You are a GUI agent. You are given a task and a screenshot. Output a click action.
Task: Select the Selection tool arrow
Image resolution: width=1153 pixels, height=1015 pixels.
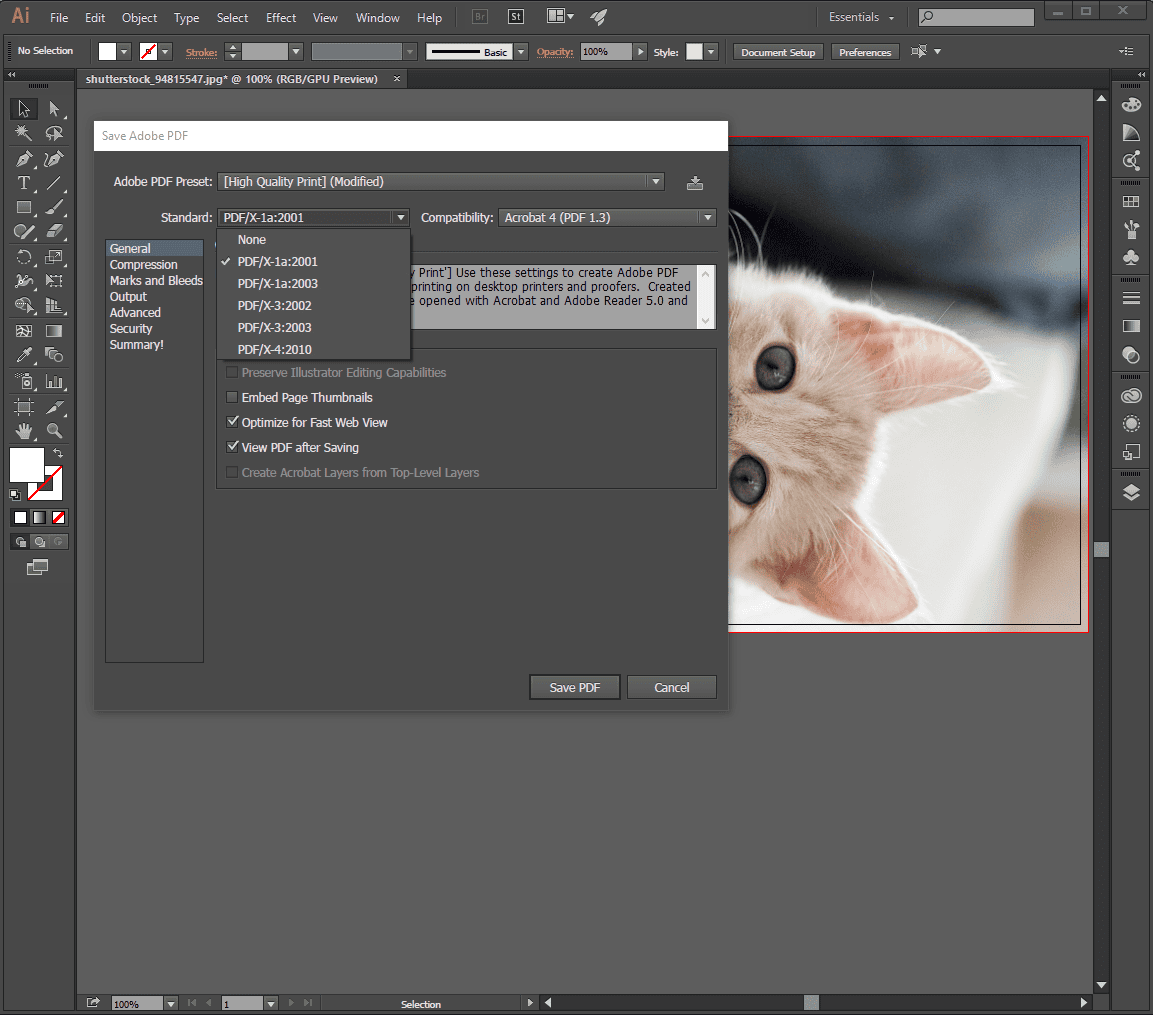tap(24, 109)
